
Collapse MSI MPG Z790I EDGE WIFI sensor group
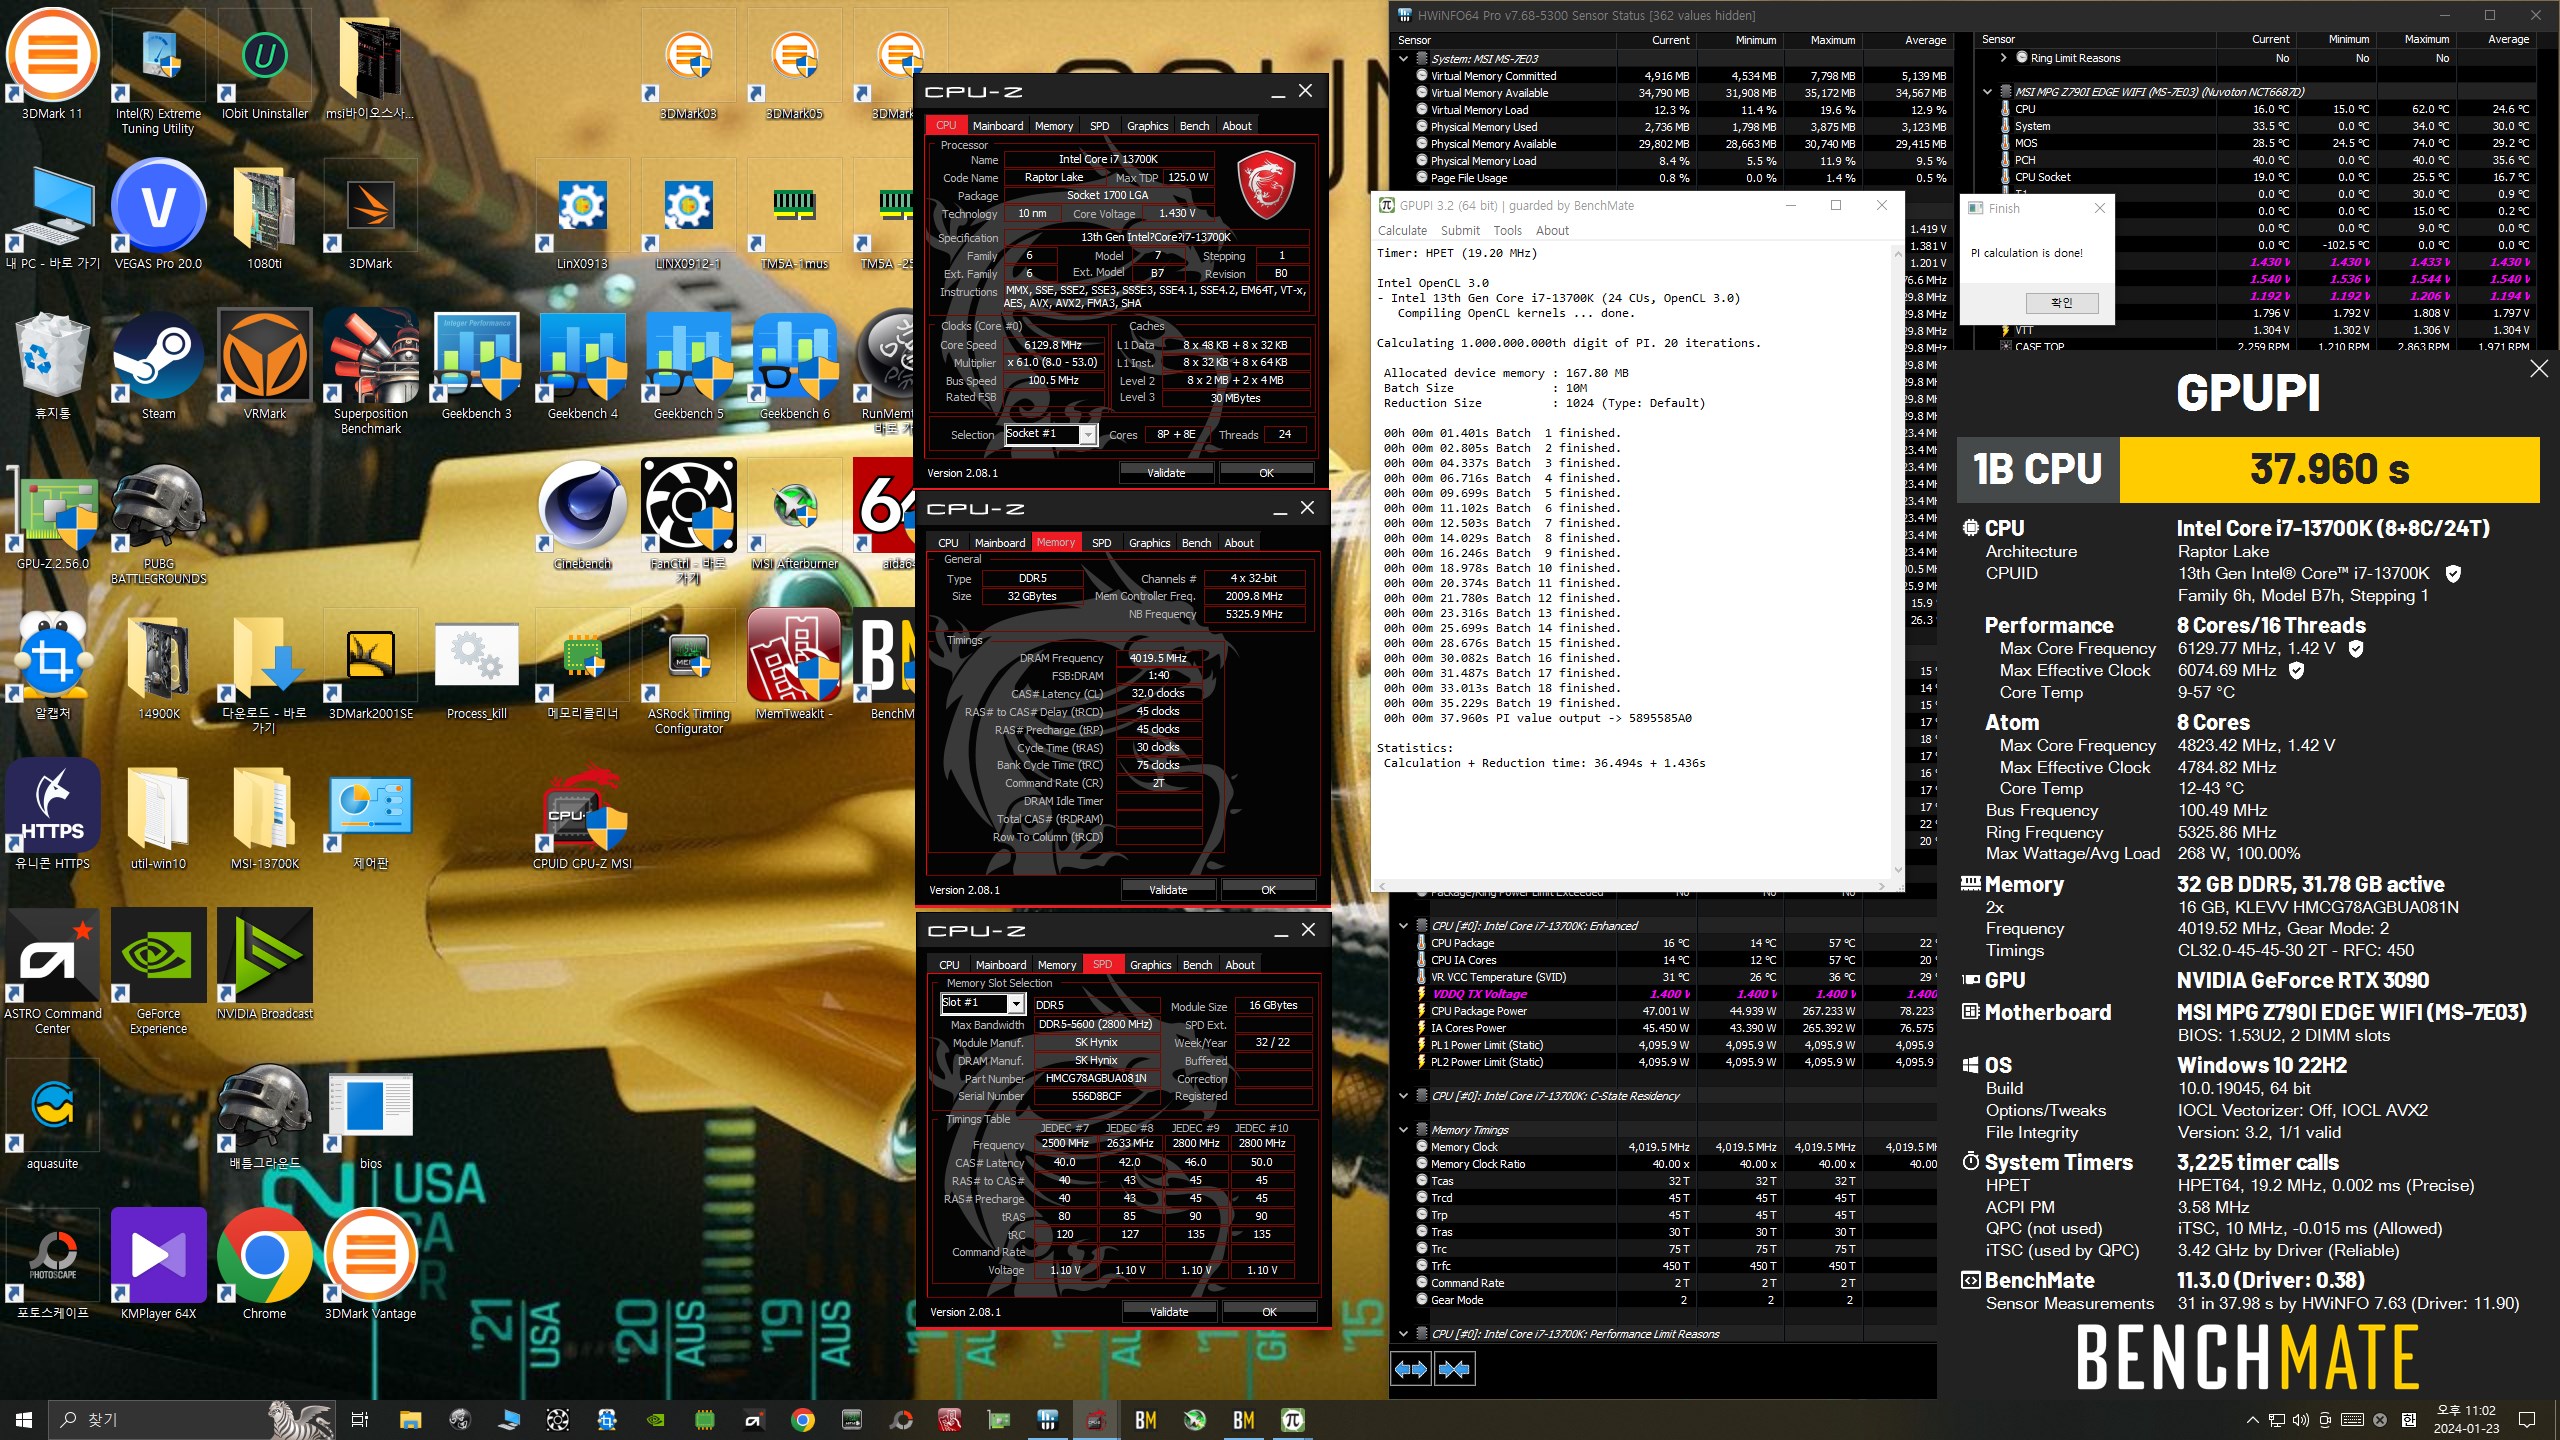point(1987,92)
